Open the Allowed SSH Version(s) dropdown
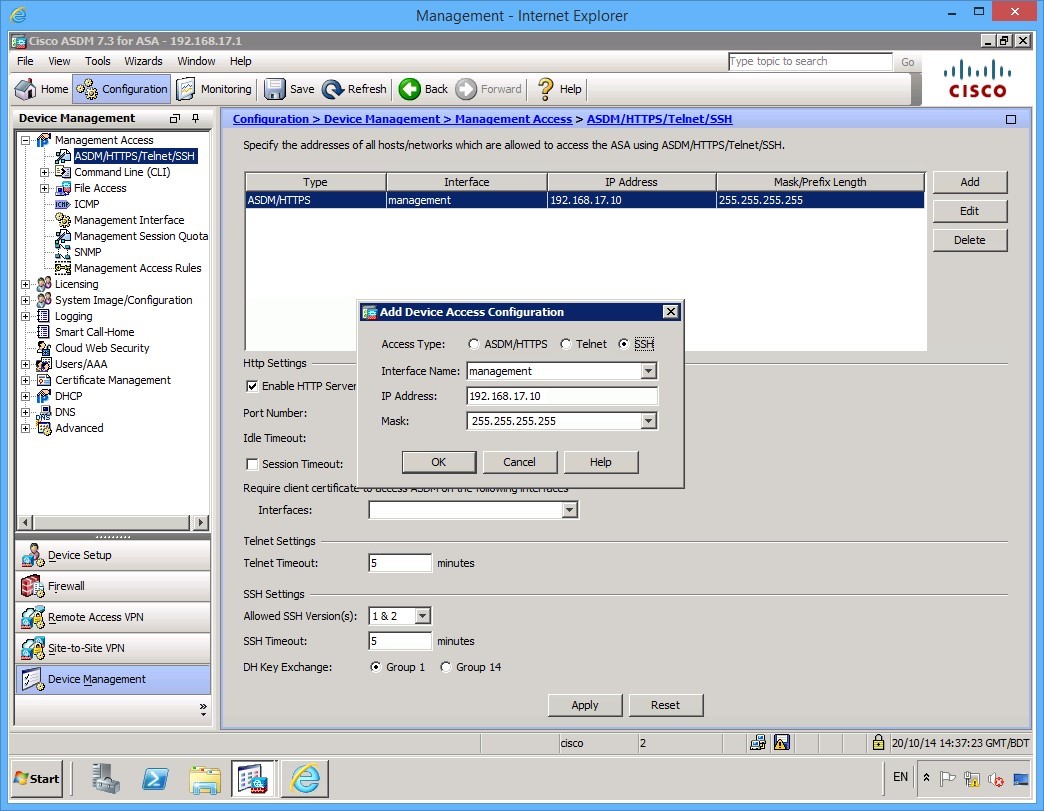 [x=421, y=615]
